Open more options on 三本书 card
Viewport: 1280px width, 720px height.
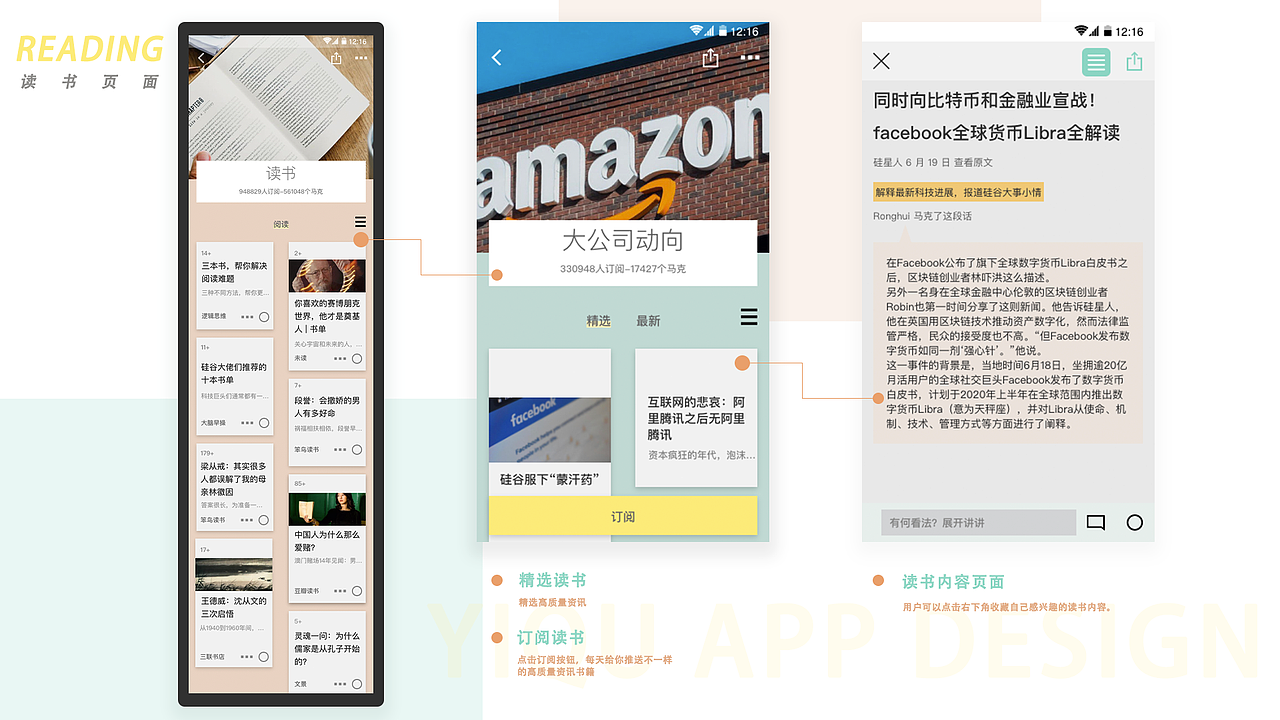[247, 317]
